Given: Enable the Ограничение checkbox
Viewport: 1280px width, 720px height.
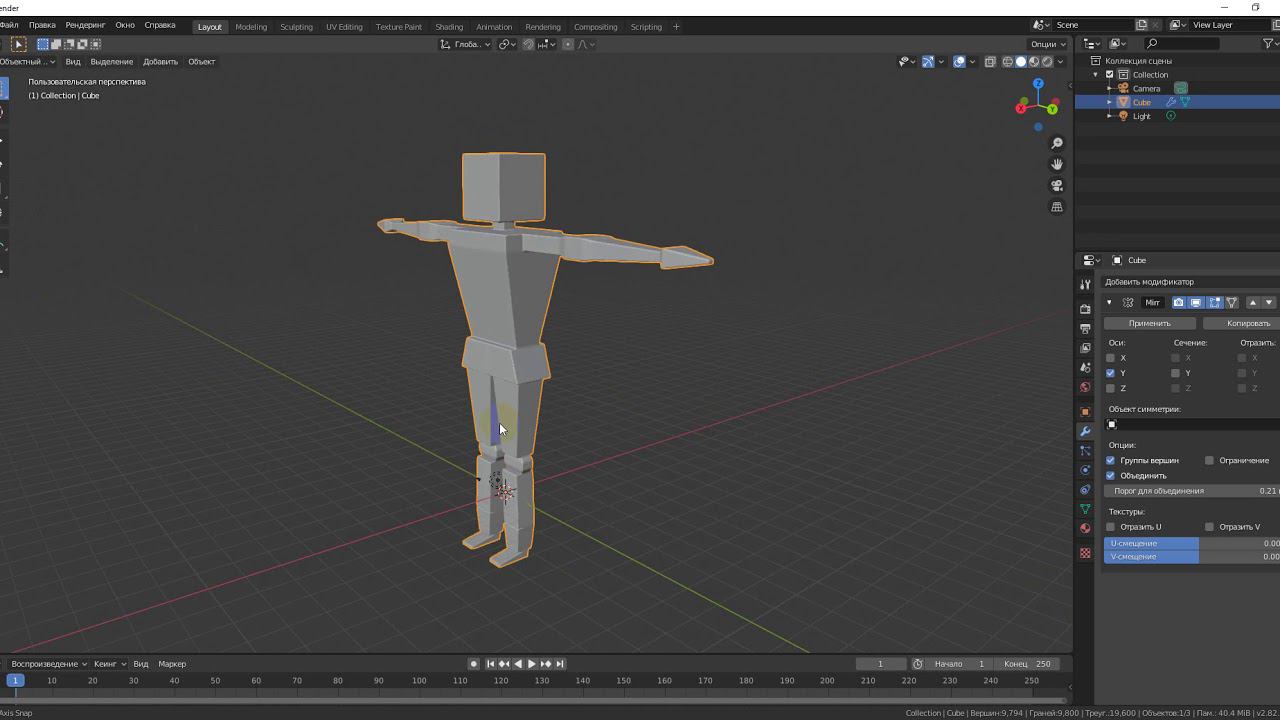Looking at the screenshot, I should point(1209,461).
